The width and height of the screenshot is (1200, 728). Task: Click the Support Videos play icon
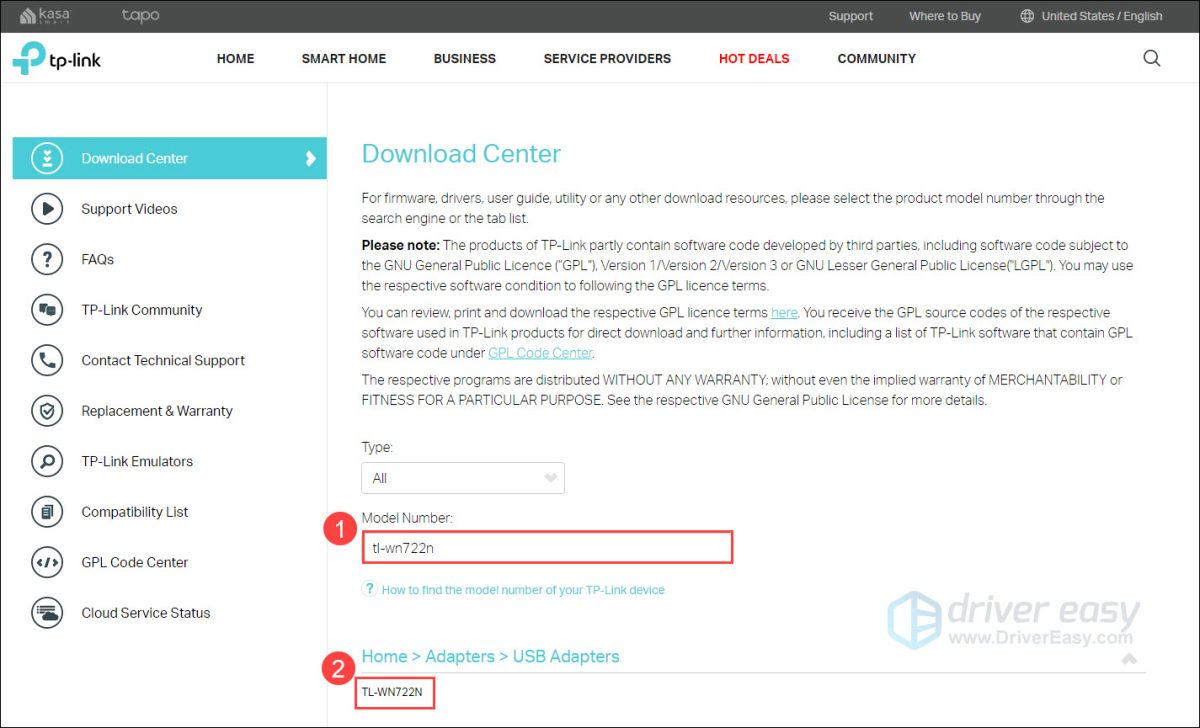click(x=47, y=209)
